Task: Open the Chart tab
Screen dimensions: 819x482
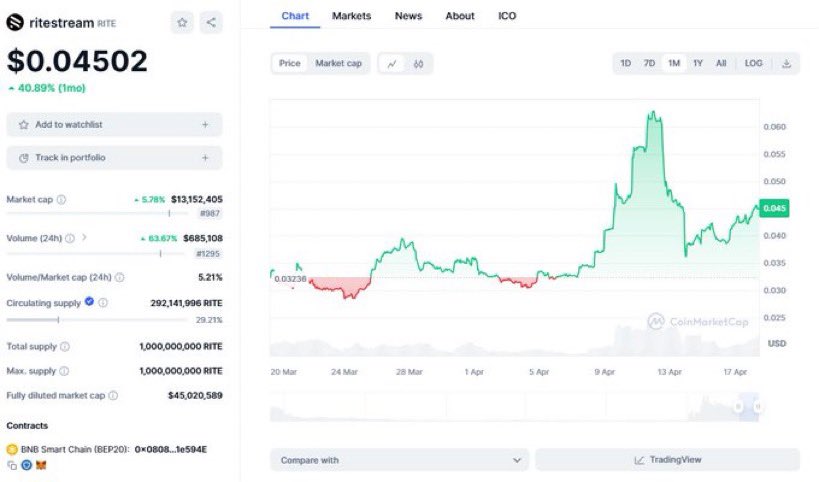Action: tap(295, 16)
